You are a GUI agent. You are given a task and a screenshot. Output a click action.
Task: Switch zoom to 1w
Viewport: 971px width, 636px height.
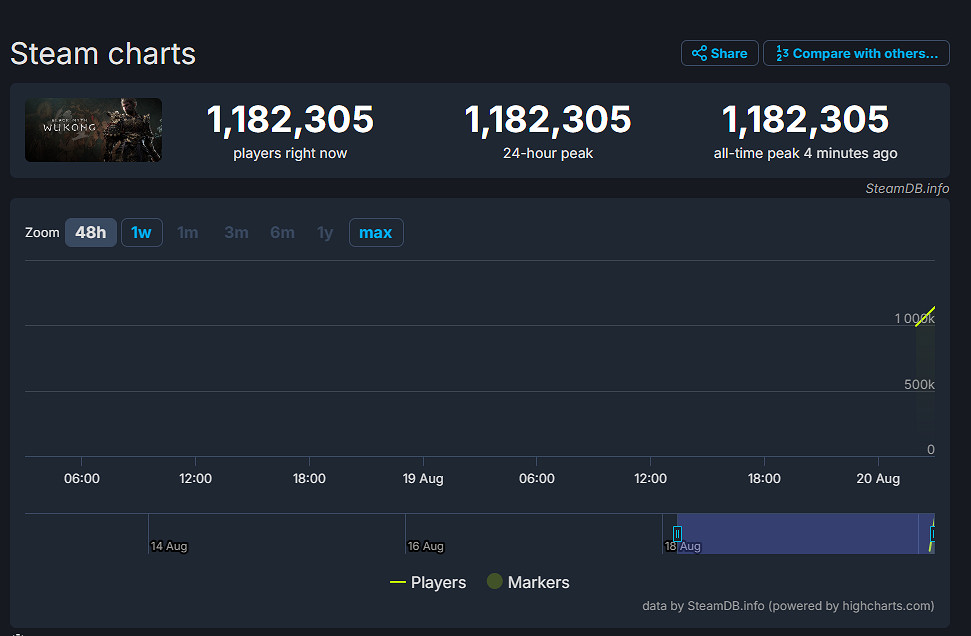click(141, 233)
